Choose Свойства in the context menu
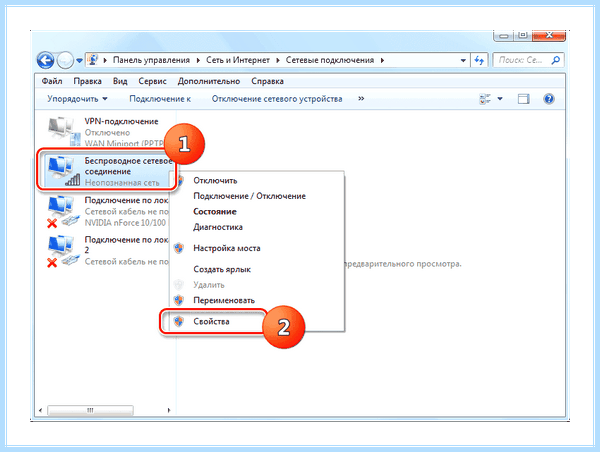600x452 pixels. tap(211, 321)
